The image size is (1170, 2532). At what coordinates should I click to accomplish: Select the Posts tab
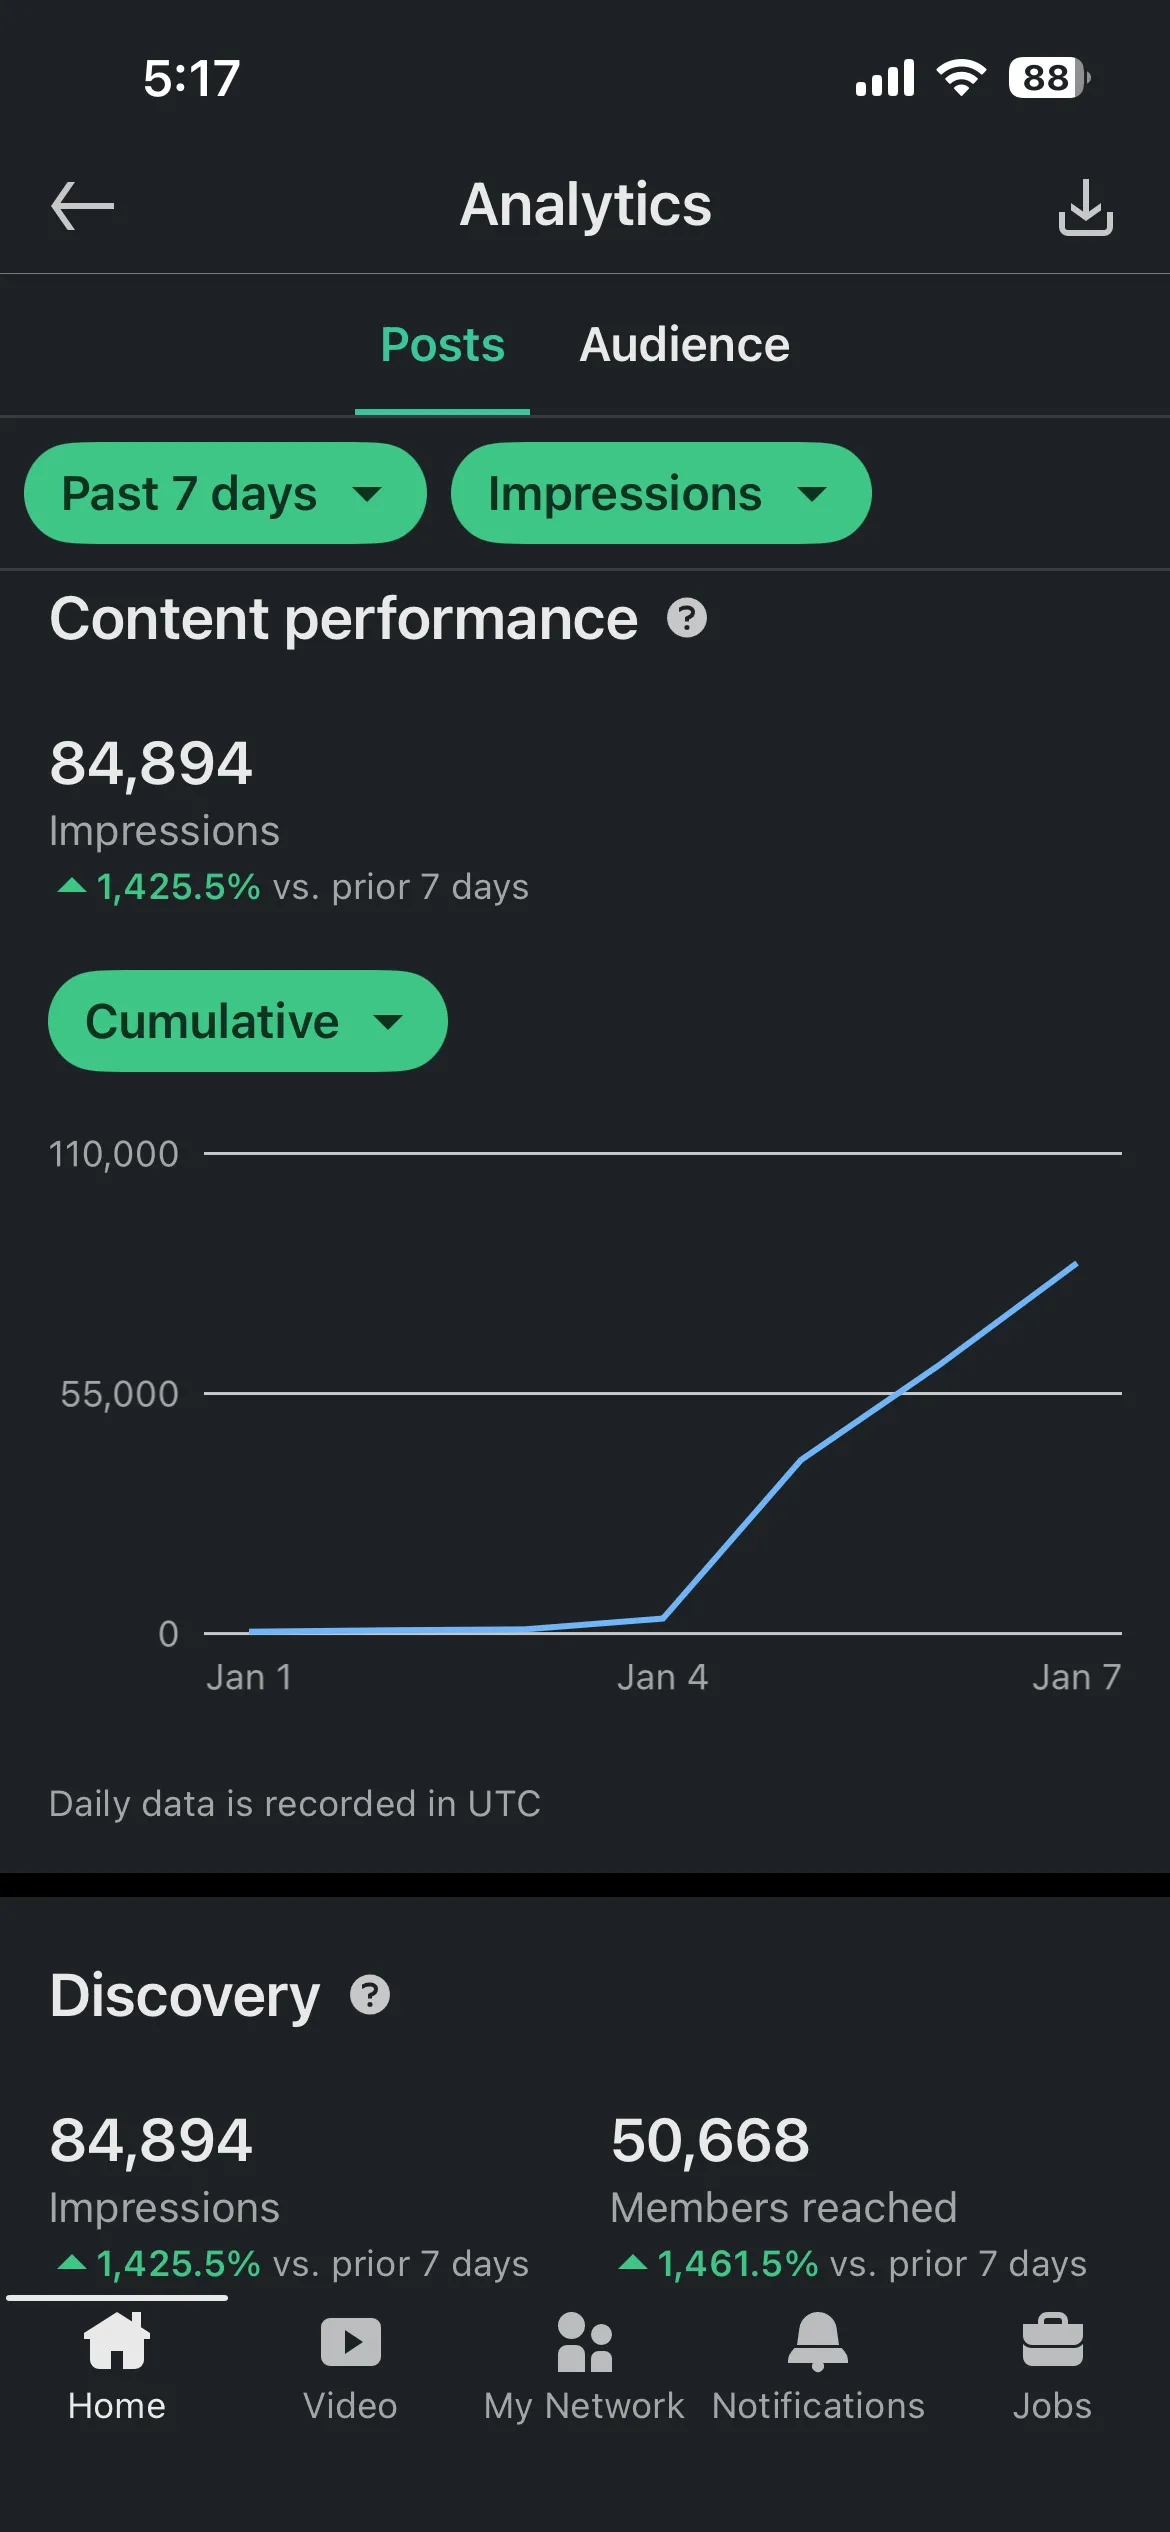tap(442, 344)
